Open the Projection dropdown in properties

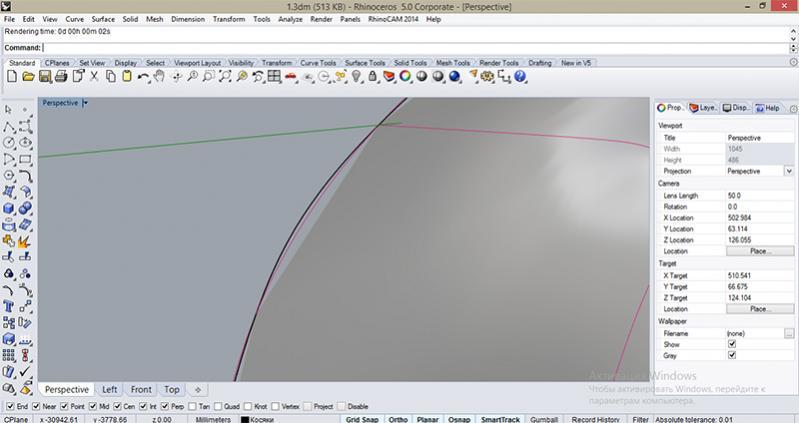[788, 171]
